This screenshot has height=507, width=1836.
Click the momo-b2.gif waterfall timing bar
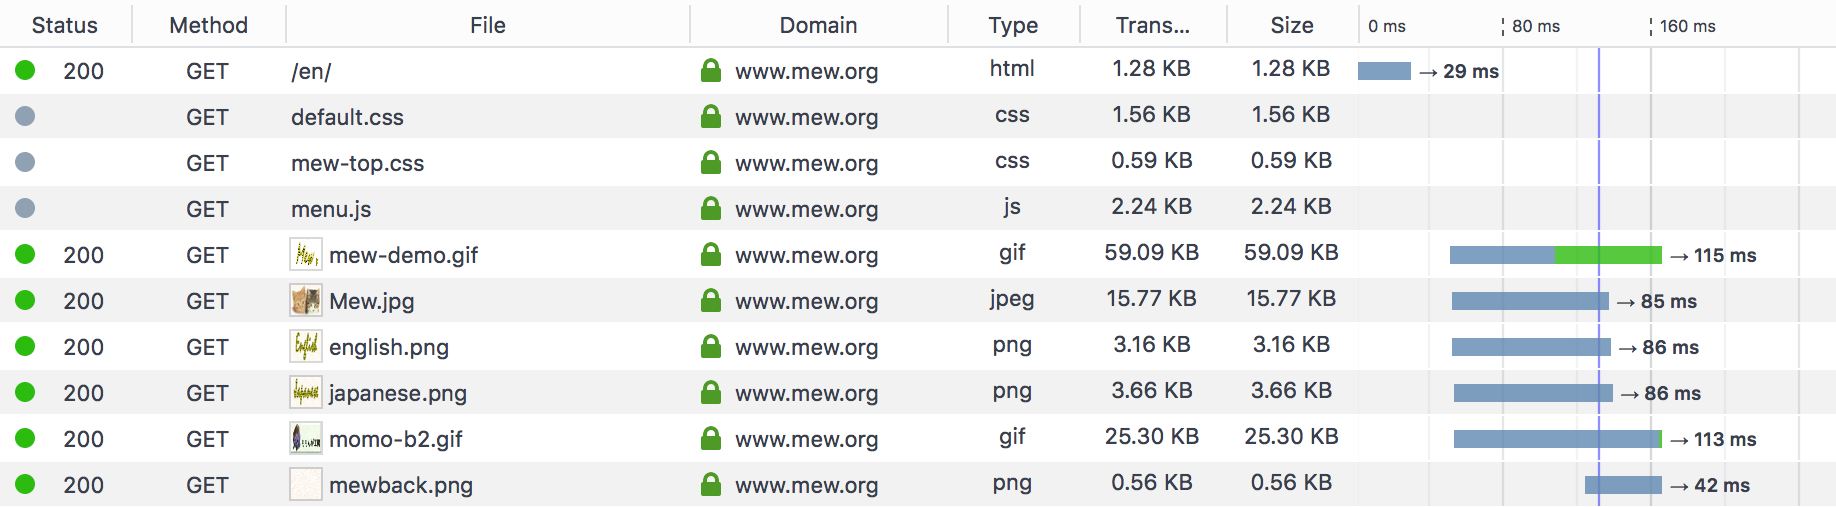click(x=1558, y=439)
